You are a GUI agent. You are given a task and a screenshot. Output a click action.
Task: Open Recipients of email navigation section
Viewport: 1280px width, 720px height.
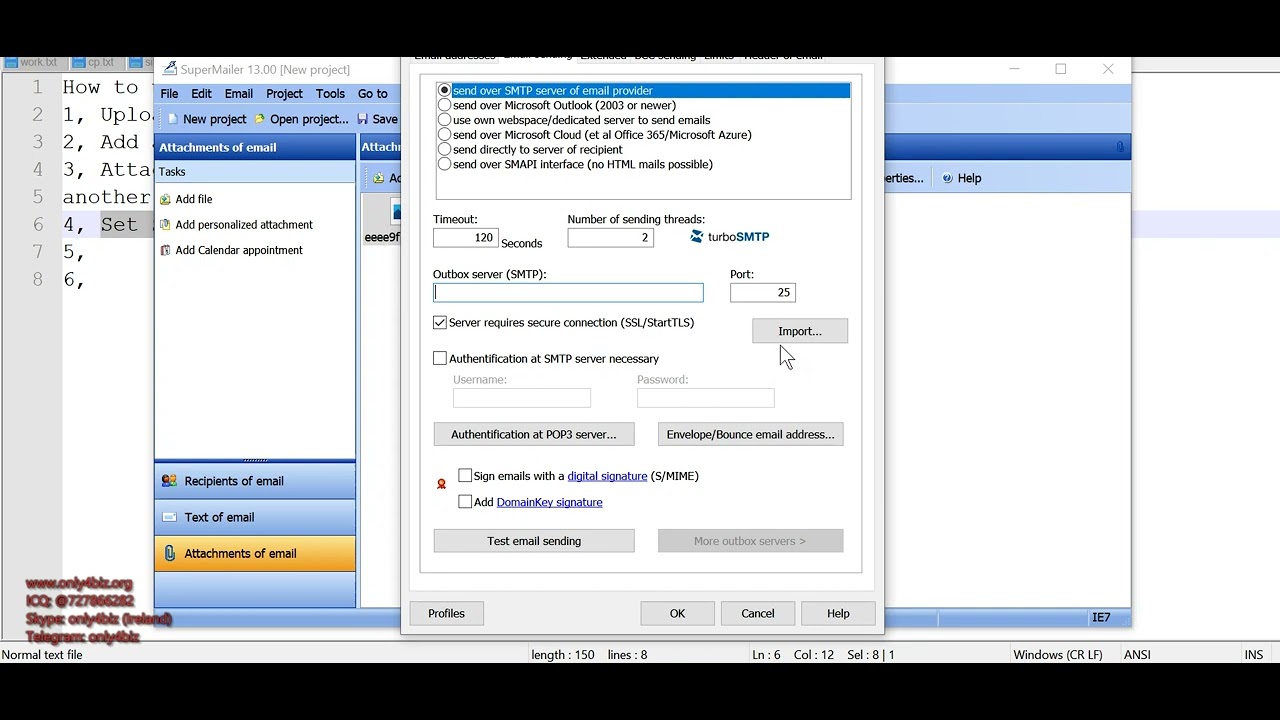click(255, 481)
